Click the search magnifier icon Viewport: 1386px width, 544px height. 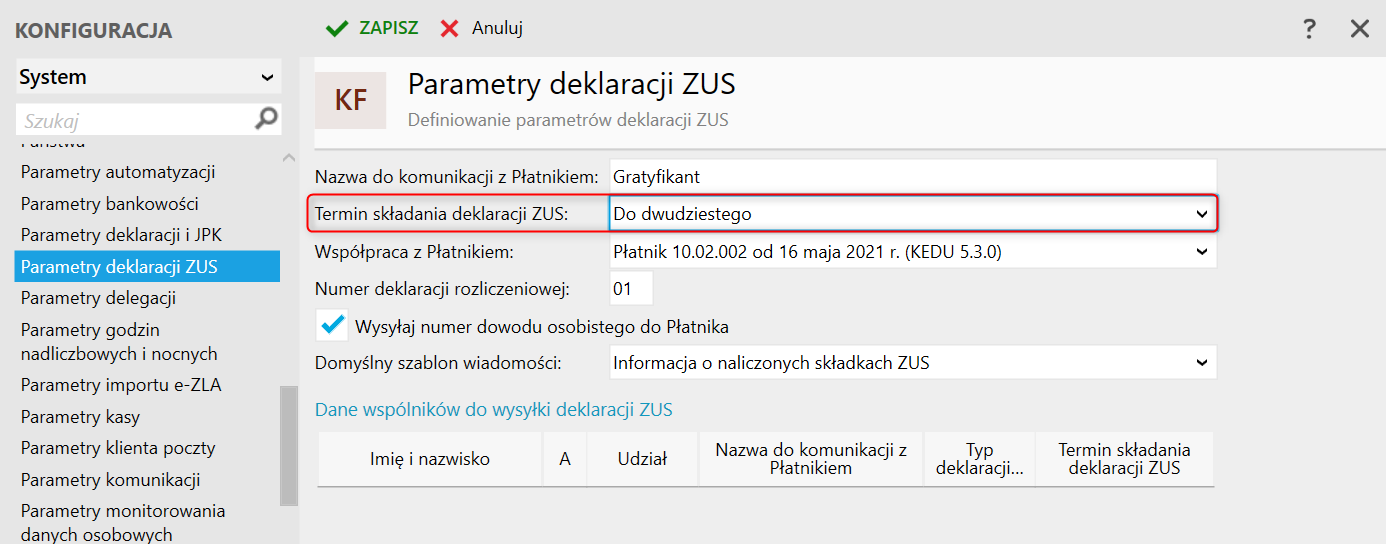[266, 120]
